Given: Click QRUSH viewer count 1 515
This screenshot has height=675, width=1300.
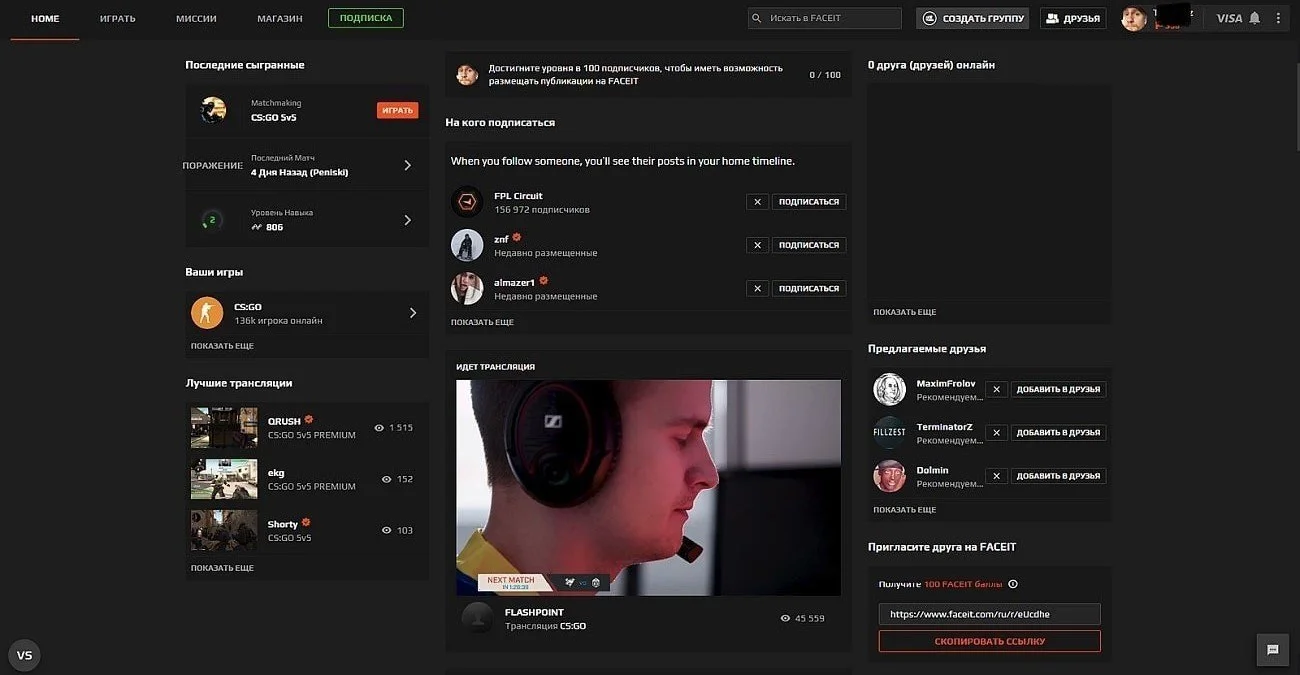Looking at the screenshot, I should click(x=393, y=428).
